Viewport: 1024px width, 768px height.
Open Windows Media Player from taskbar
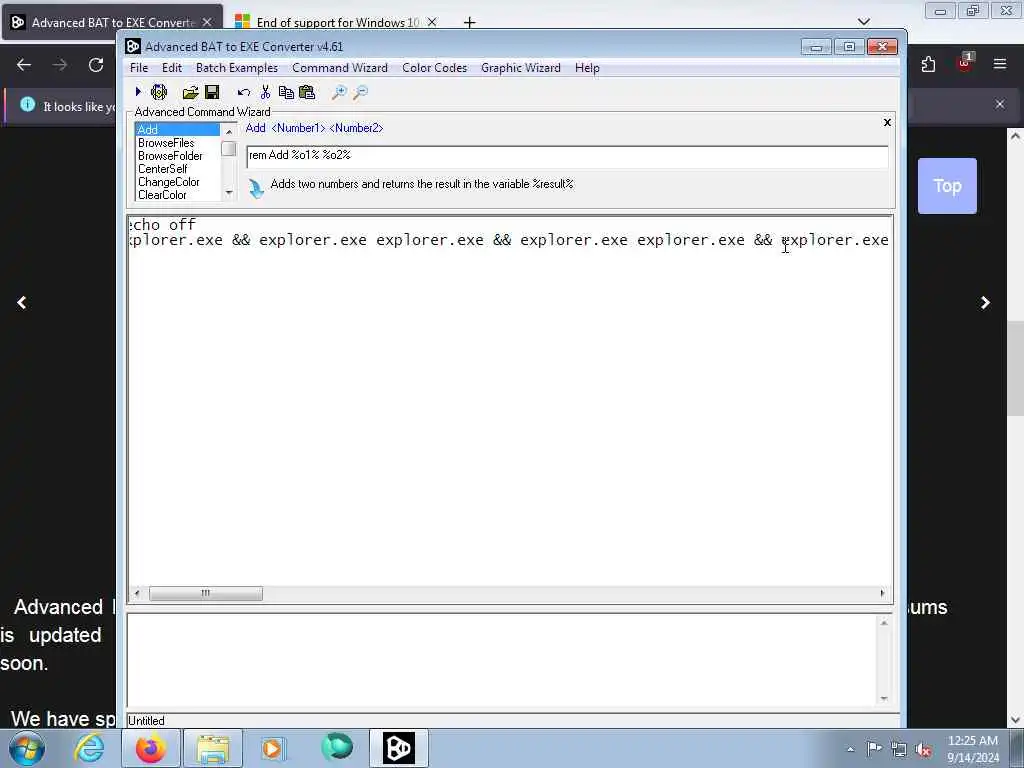click(x=272, y=748)
